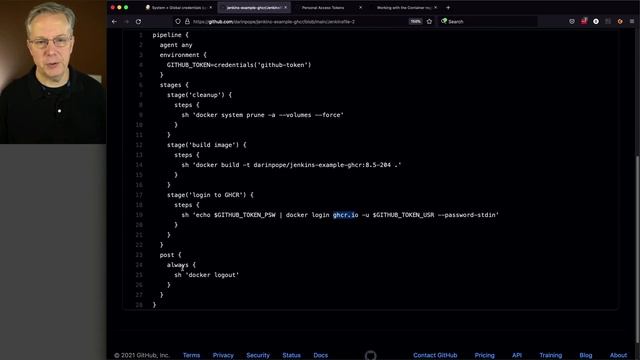Click the 'docker build -t darinpope' line

[291, 165]
